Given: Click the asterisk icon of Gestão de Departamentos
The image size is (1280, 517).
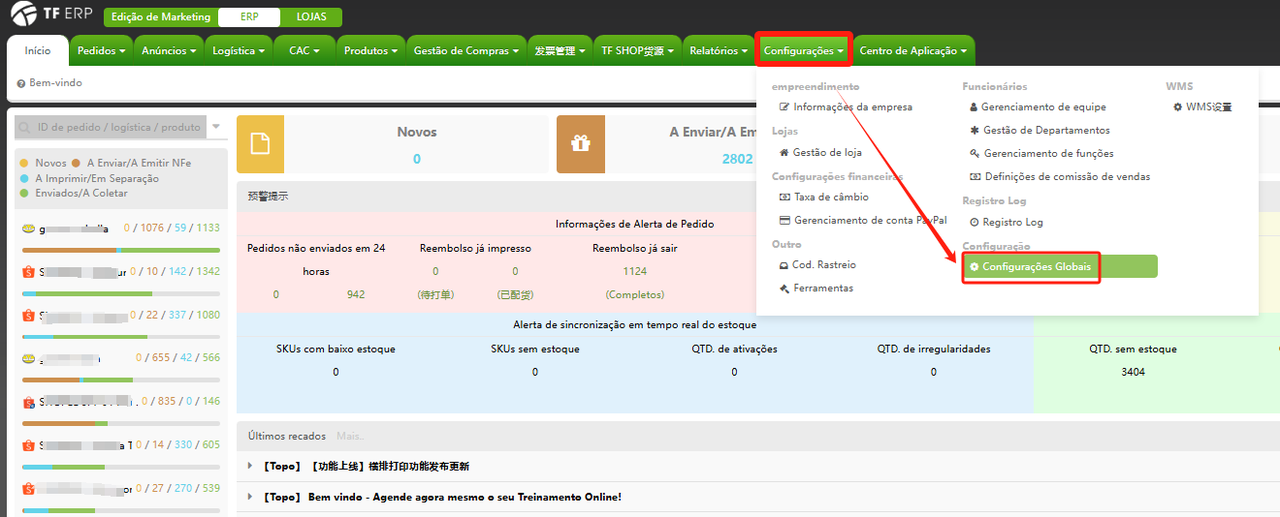Looking at the screenshot, I should 975,130.
